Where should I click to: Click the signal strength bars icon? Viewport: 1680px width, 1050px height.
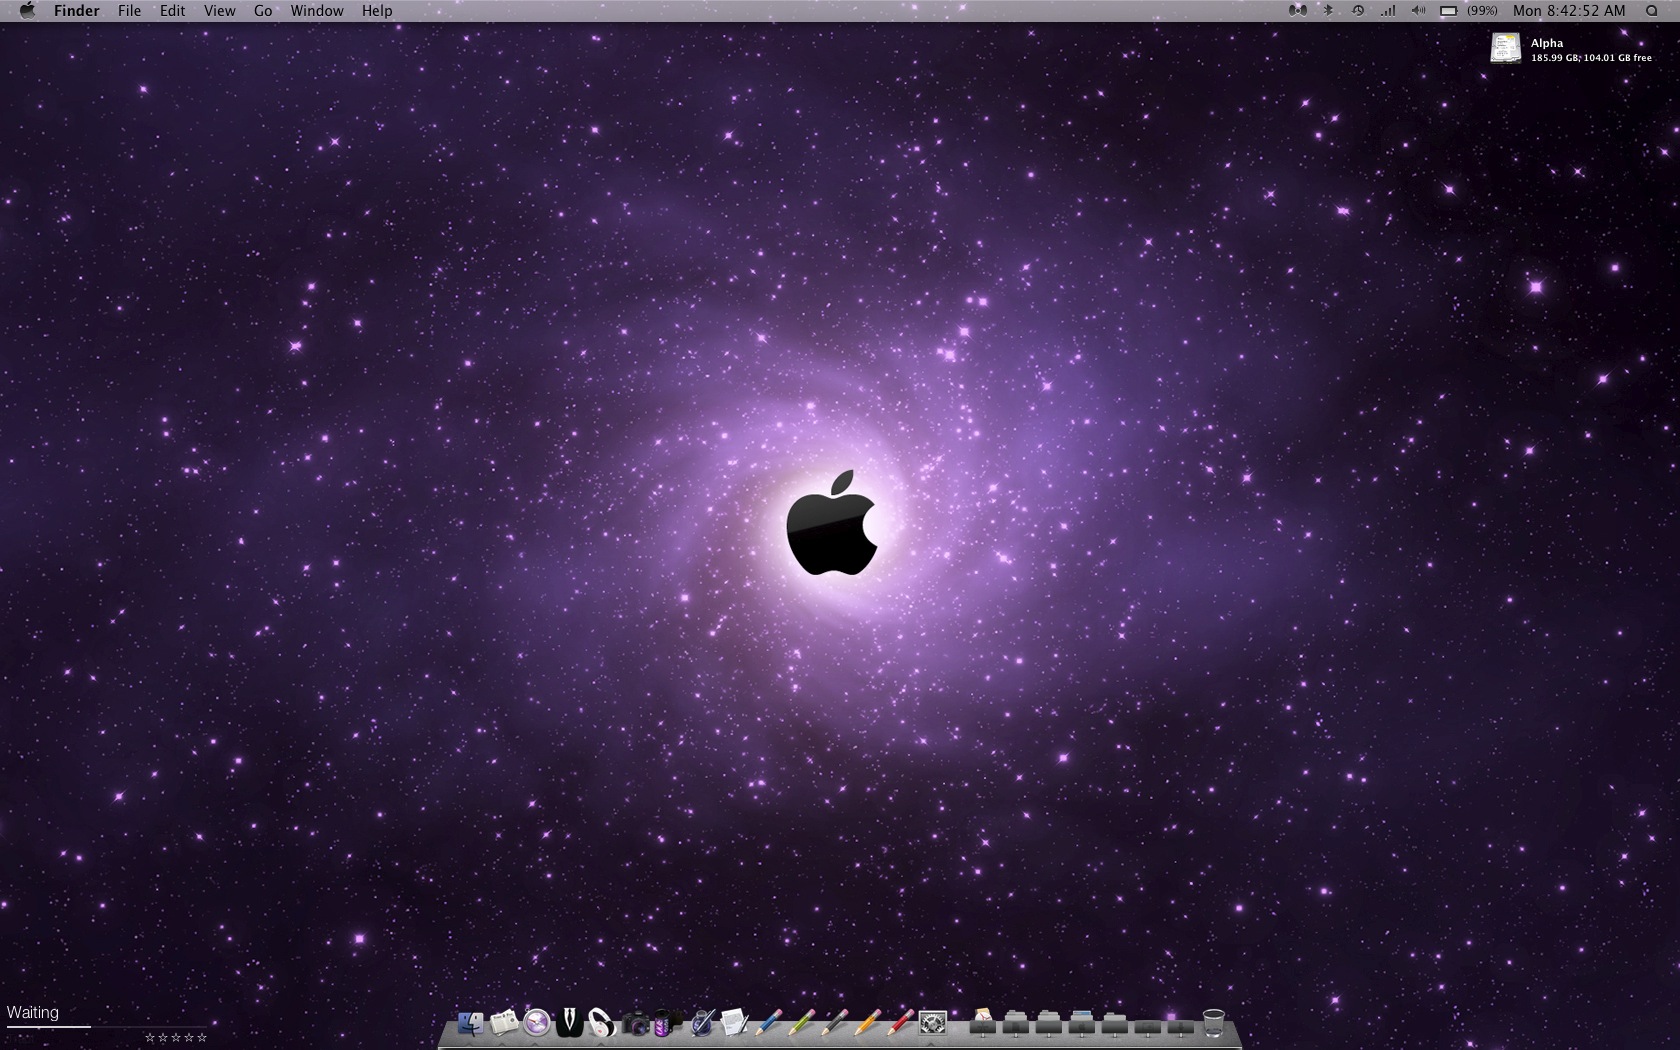coord(1388,11)
